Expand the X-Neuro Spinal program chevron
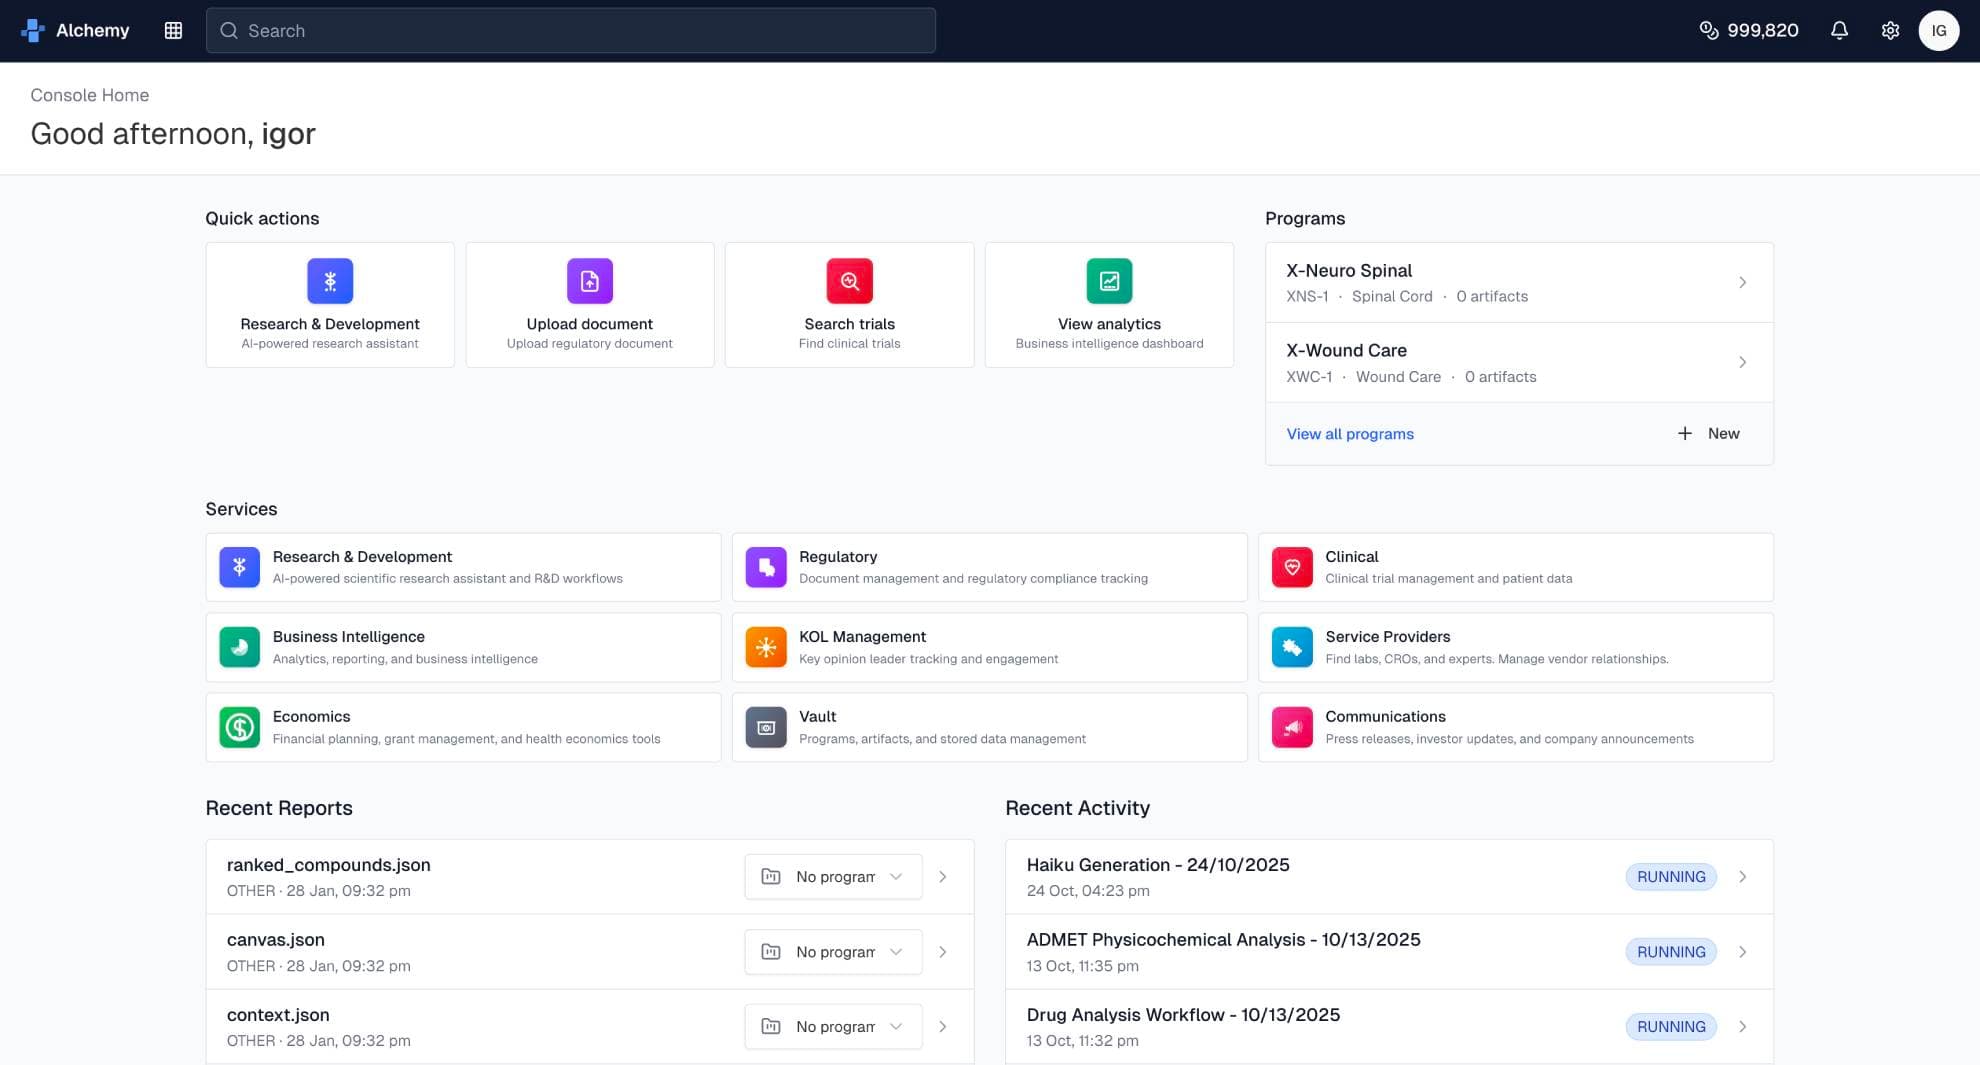 coord(1743,282)
